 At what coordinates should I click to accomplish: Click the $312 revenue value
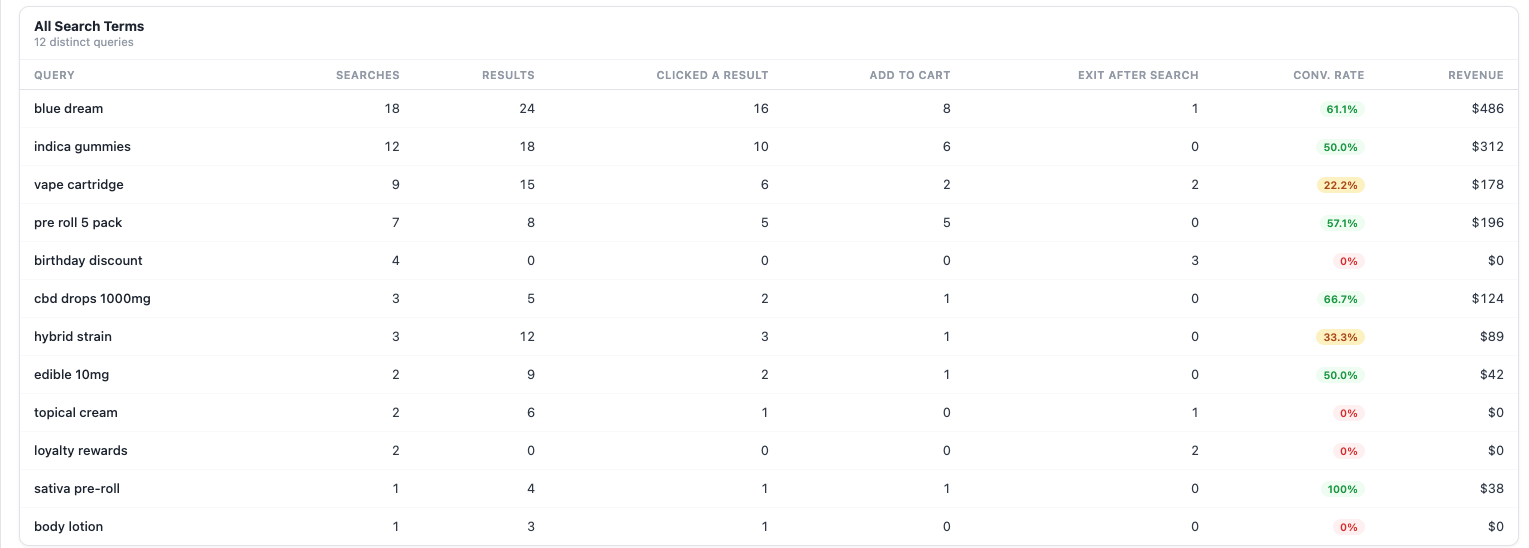1488,147
